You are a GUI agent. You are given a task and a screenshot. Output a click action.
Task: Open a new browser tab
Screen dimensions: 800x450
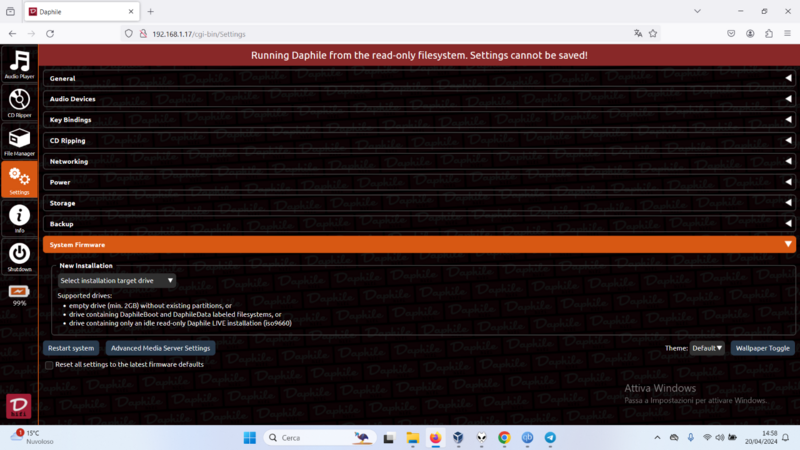click(151, 11)
